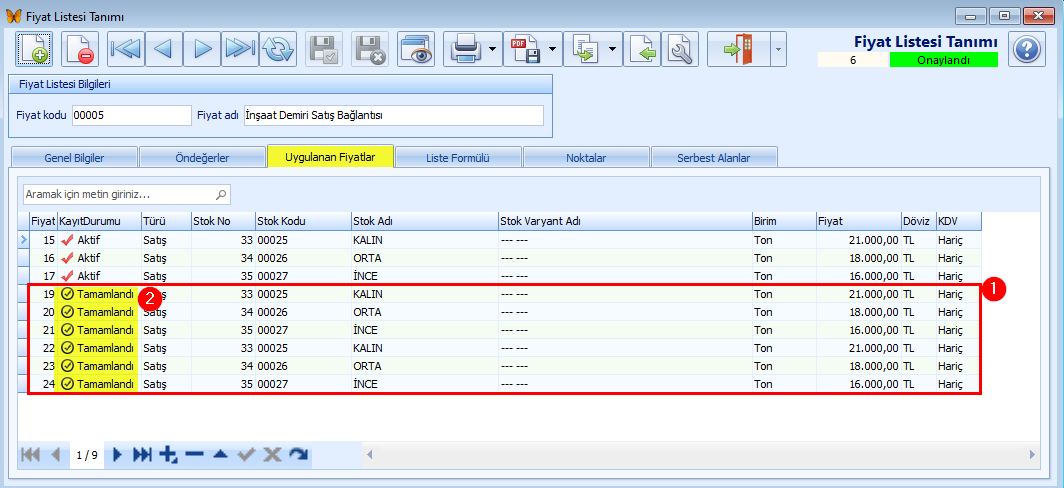Click the Tamamlandı cell in row 24
This screenshot has width=1064, height=488.
tap(98, 383)
